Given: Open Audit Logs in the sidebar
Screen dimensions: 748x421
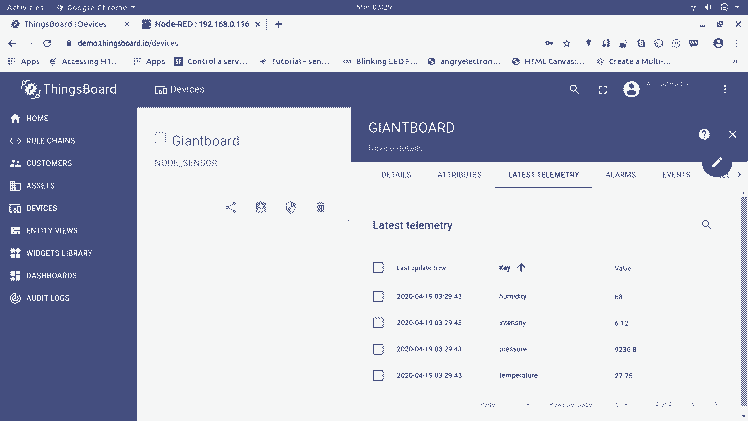Looking at the screenshot, I should click(x=40, y=298).
